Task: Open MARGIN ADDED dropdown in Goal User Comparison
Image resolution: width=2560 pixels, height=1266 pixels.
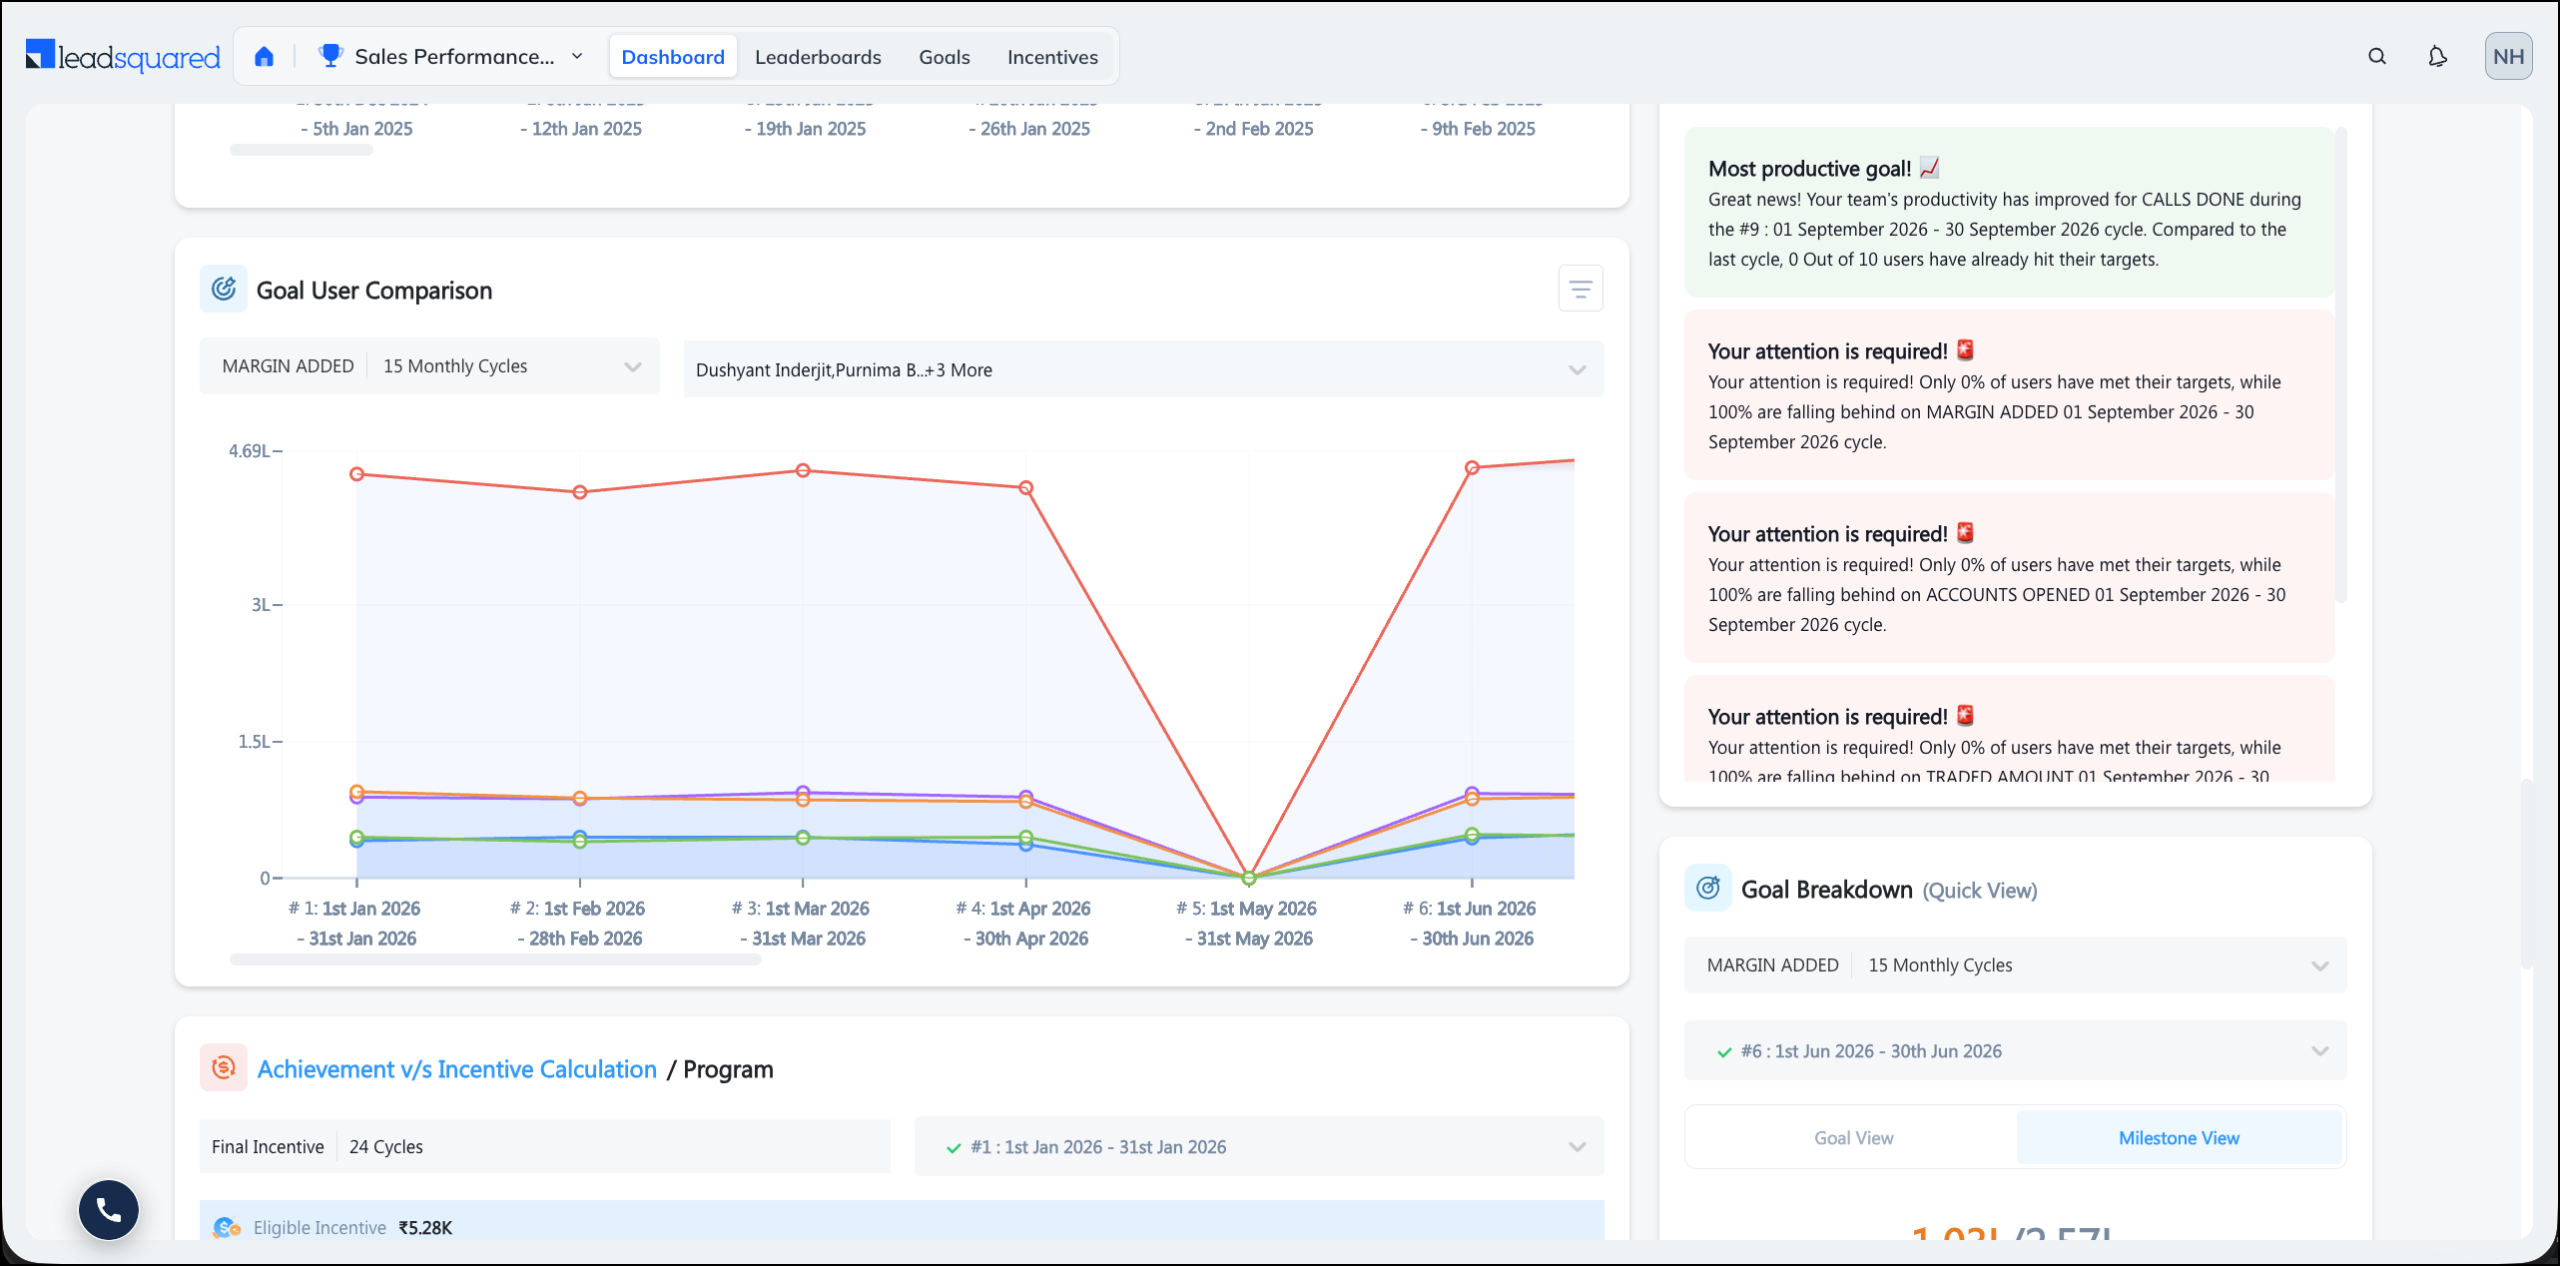Action: [x=430, y=366]
